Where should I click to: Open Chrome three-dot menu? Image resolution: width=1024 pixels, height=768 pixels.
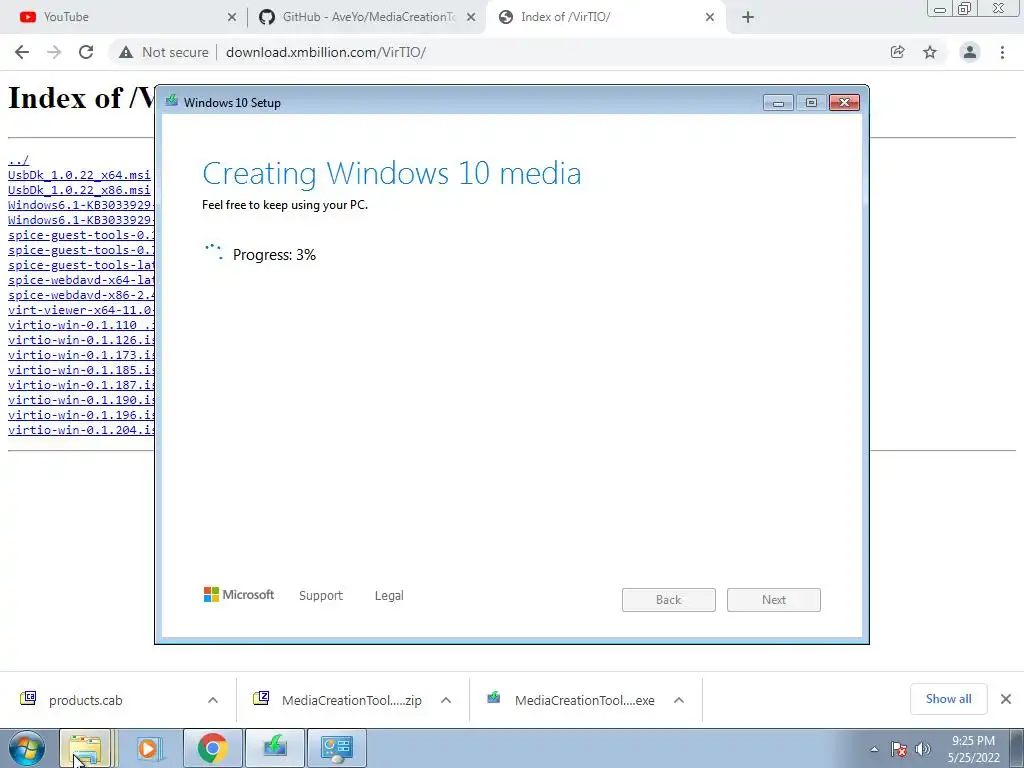pos(1002,52)
